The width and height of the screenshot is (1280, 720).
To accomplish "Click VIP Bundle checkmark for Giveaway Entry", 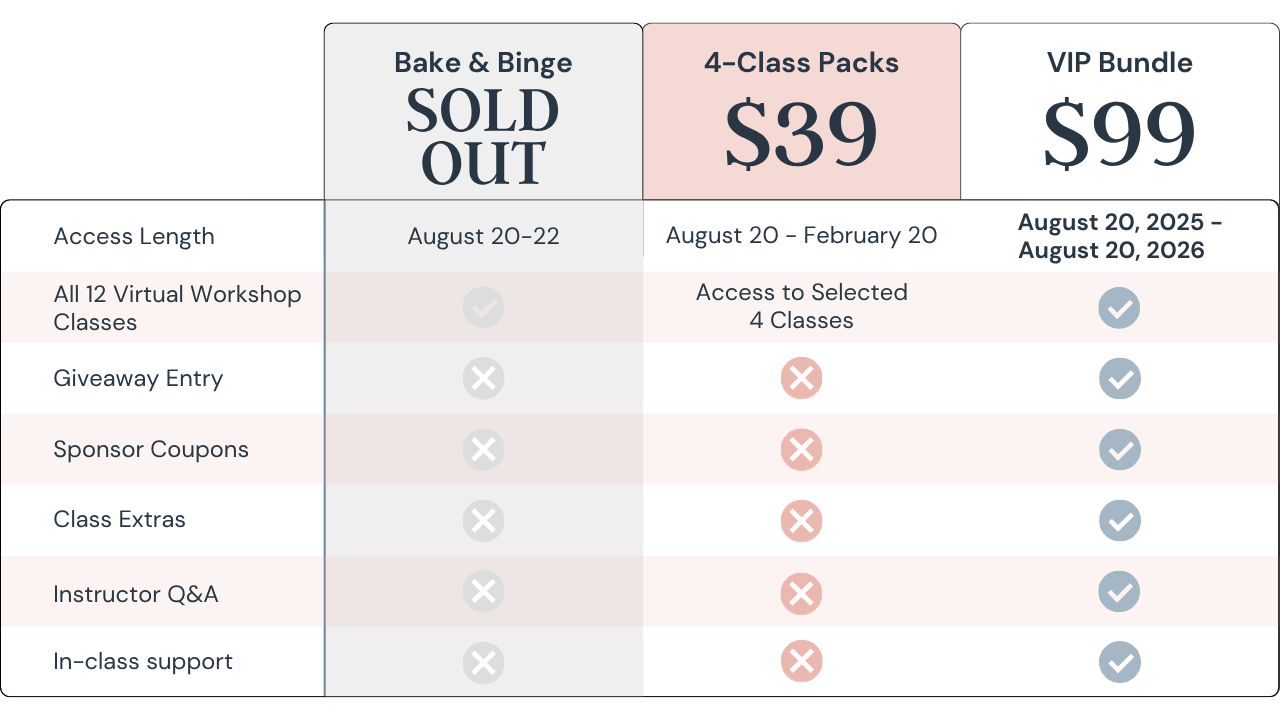I will coord(1119,379).
